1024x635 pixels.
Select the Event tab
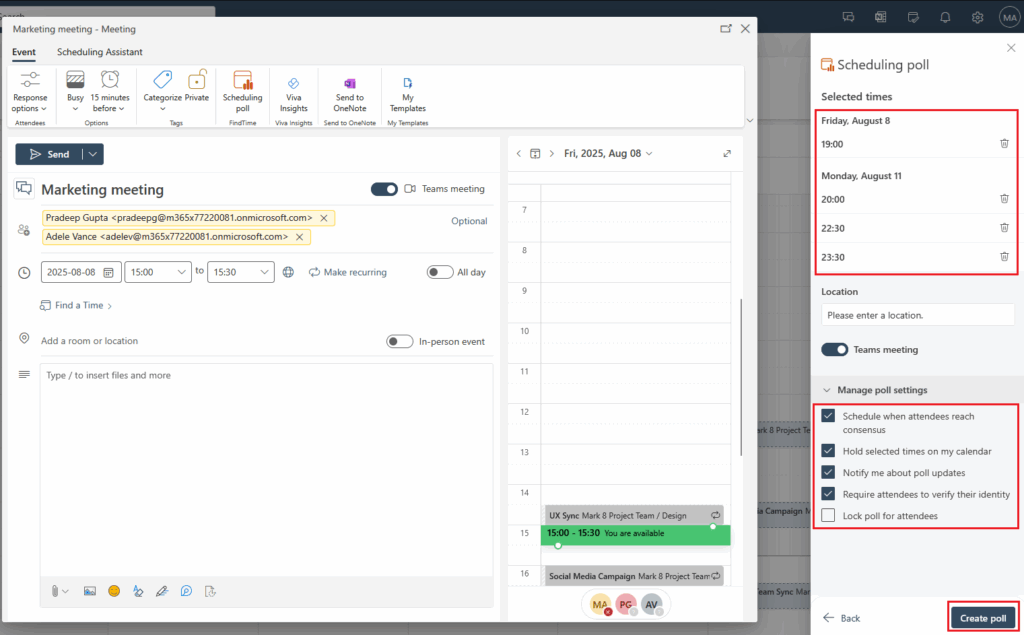[x=24, y=52]
